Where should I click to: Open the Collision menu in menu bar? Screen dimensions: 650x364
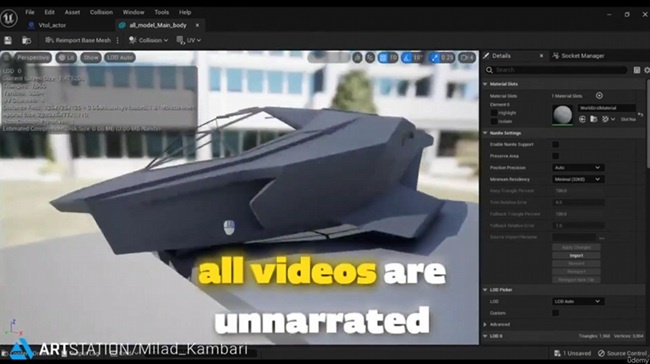(101, 12)
